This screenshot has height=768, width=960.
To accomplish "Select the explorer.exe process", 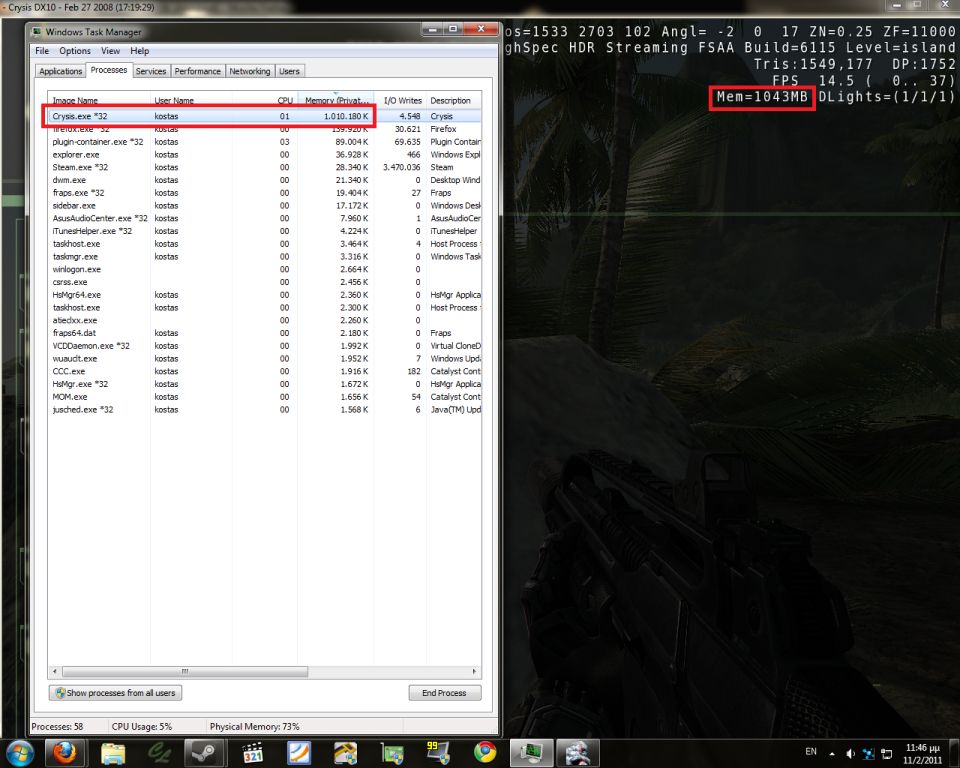I will coord(264,155).
